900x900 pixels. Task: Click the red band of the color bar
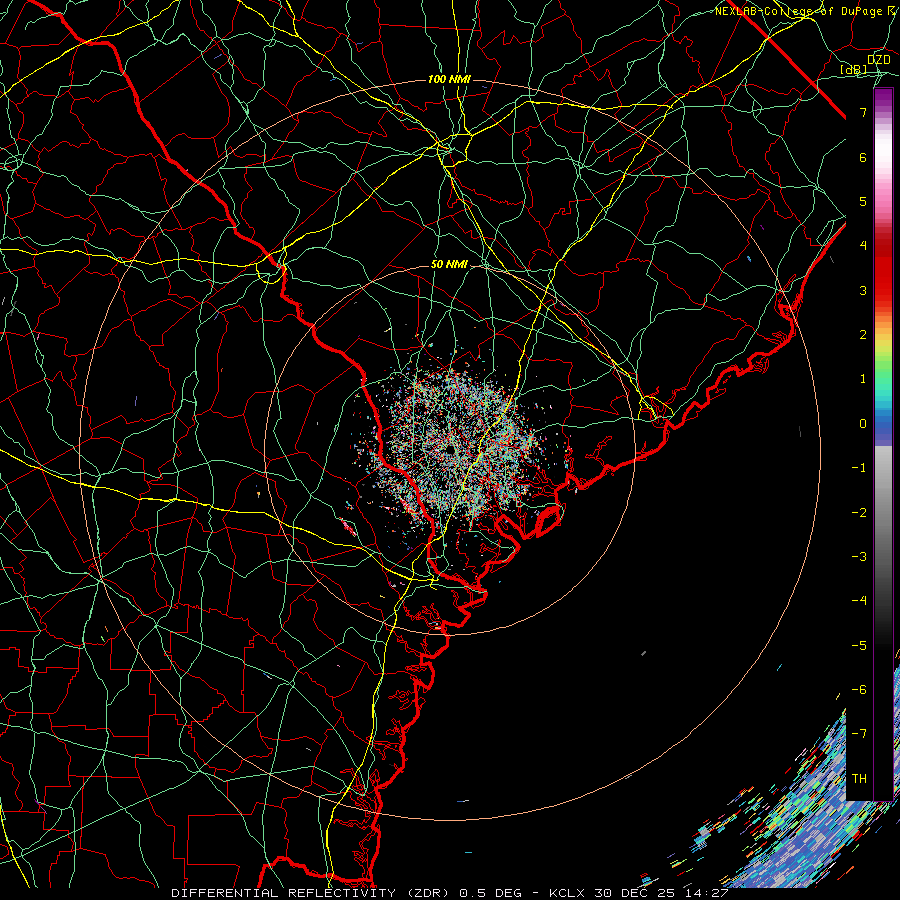(883, 270)
